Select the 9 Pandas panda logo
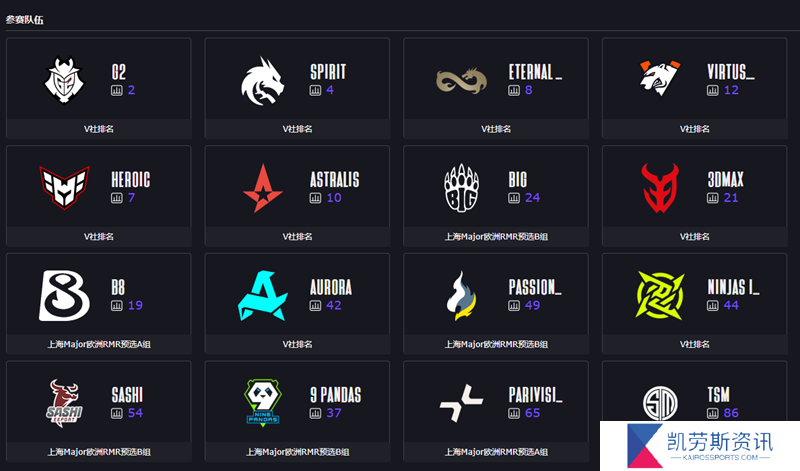This screenshot has height=471, width=800. pyautogui.click(x=263, y=403)
